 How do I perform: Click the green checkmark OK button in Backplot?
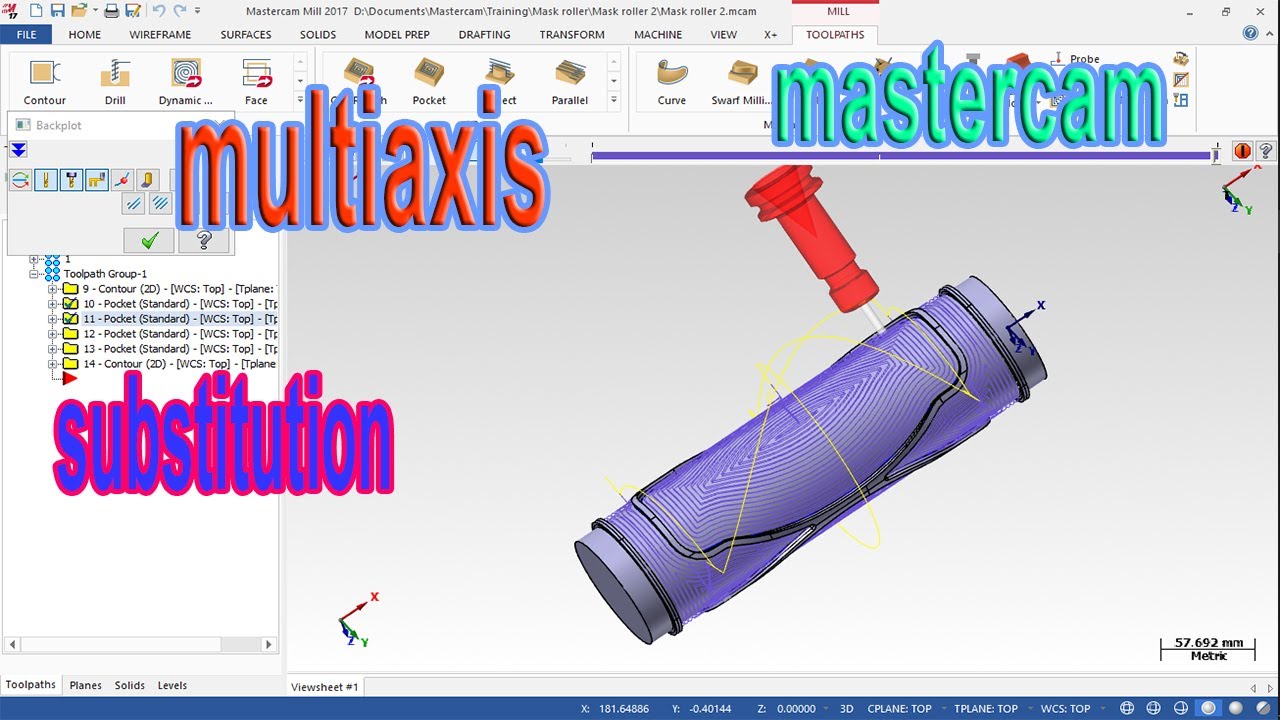point(149,240)
